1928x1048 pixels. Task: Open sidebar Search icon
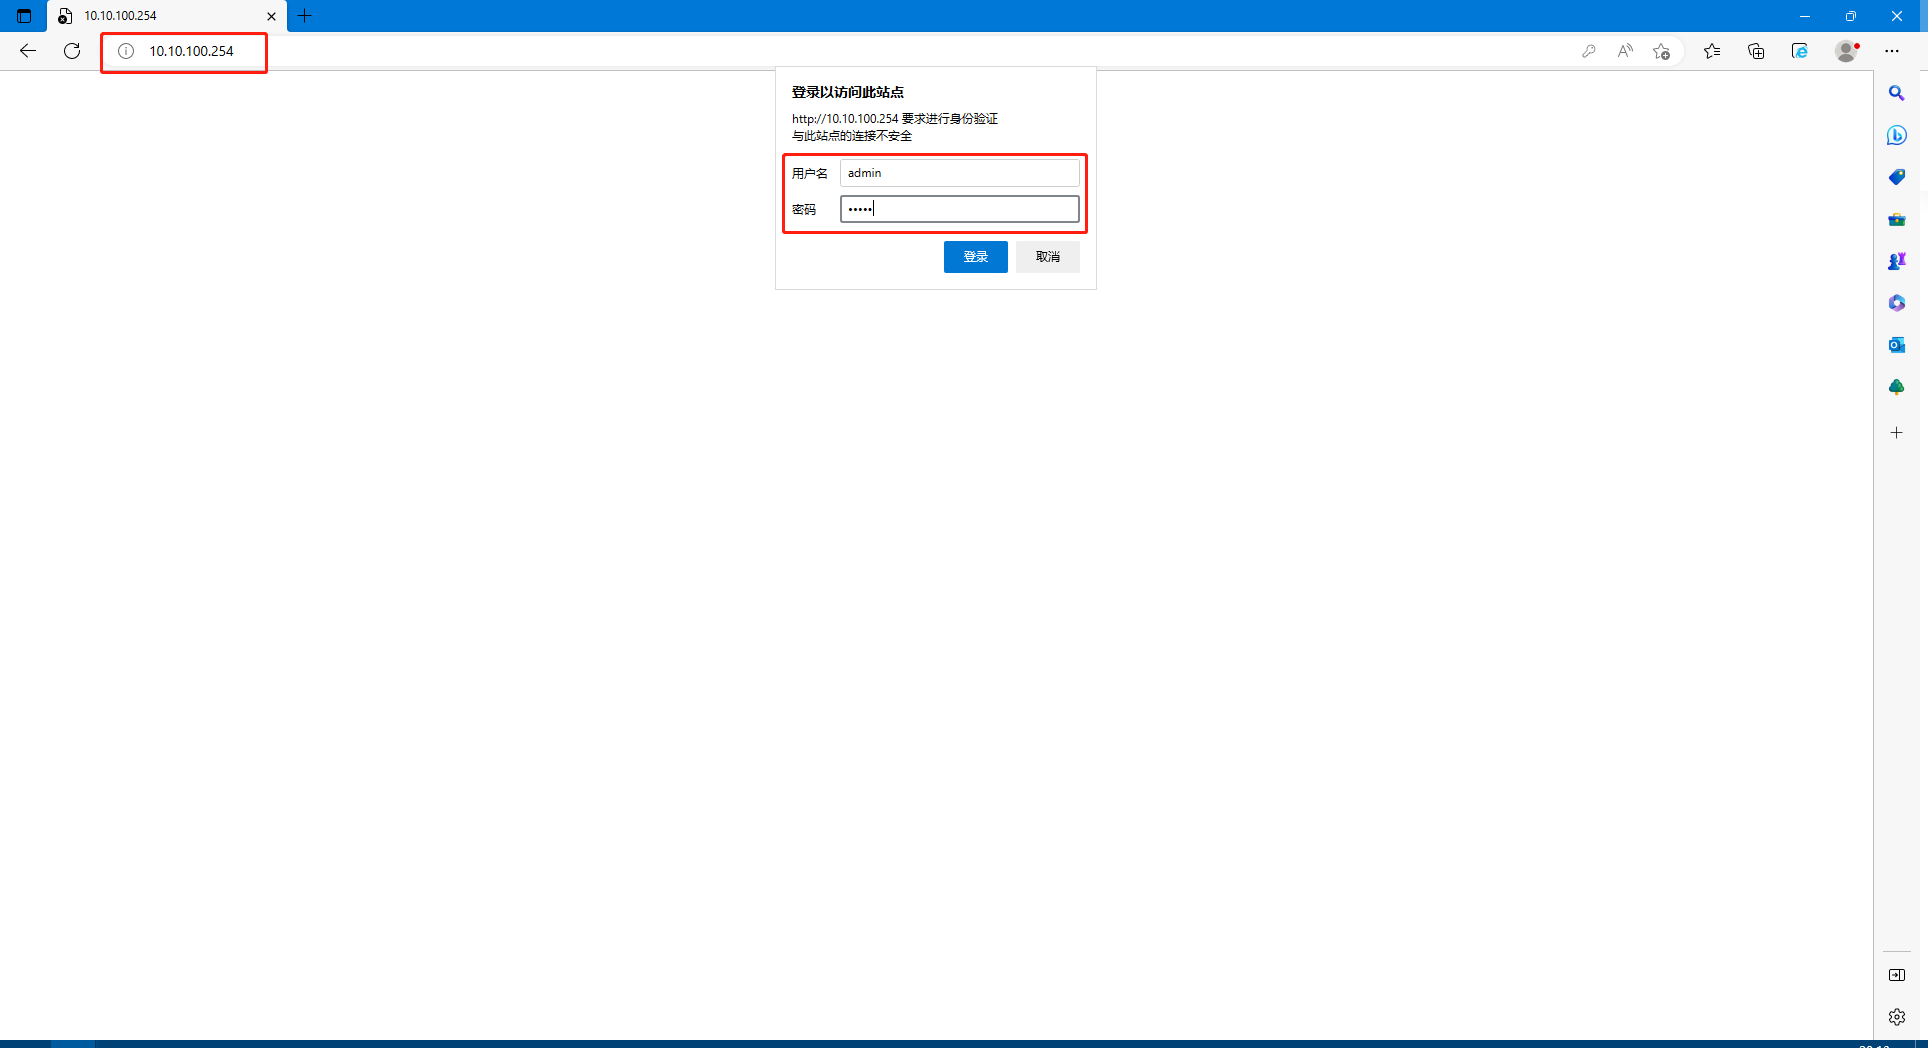[1896, 93]
